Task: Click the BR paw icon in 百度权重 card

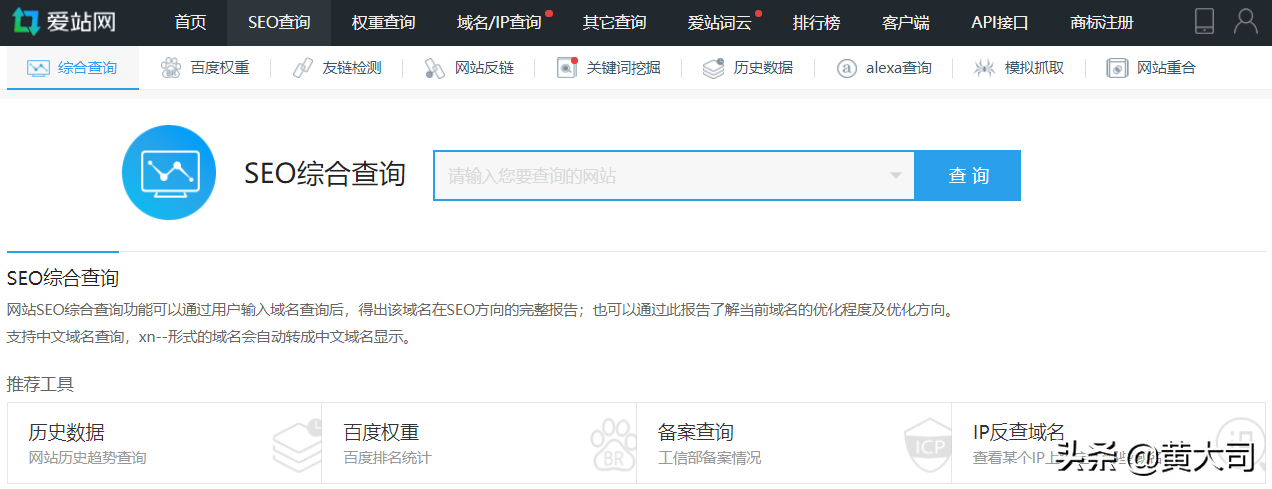Action: click(612, 444)
